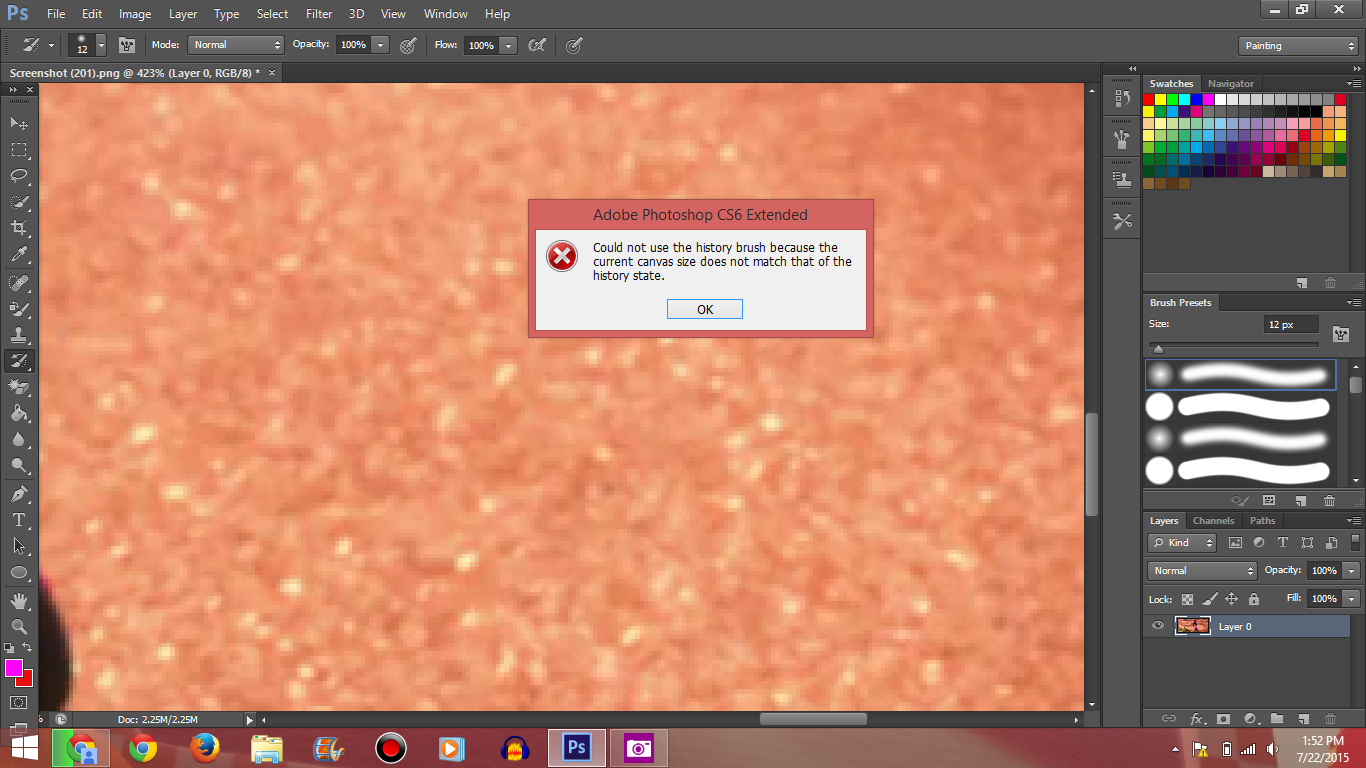Image resolution: width=1366 pixels, height=768 pixels.
Task: Select the Rectangular Marquee tool
Action: [19, 150]
